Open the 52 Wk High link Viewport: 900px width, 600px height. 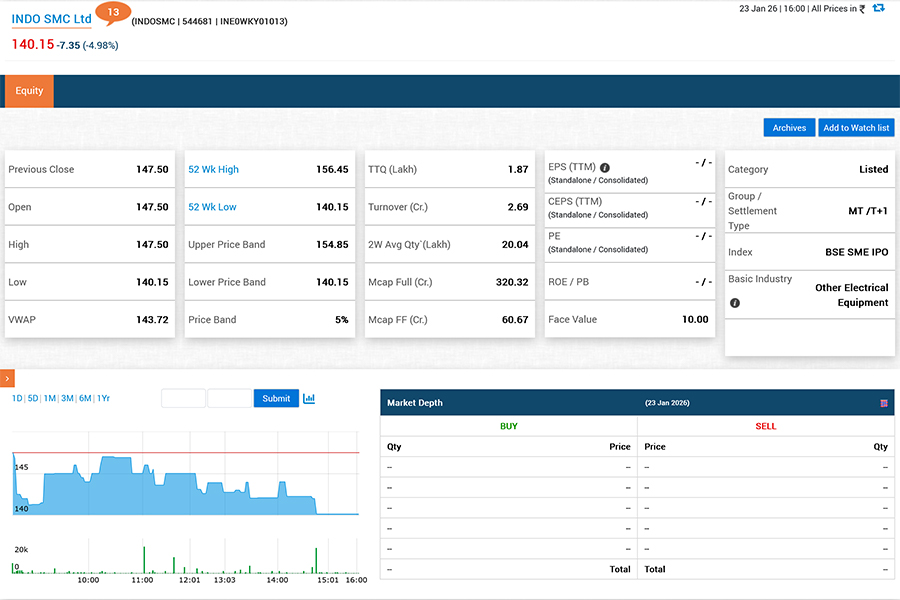pyautogui.click(x=213, y=169)
